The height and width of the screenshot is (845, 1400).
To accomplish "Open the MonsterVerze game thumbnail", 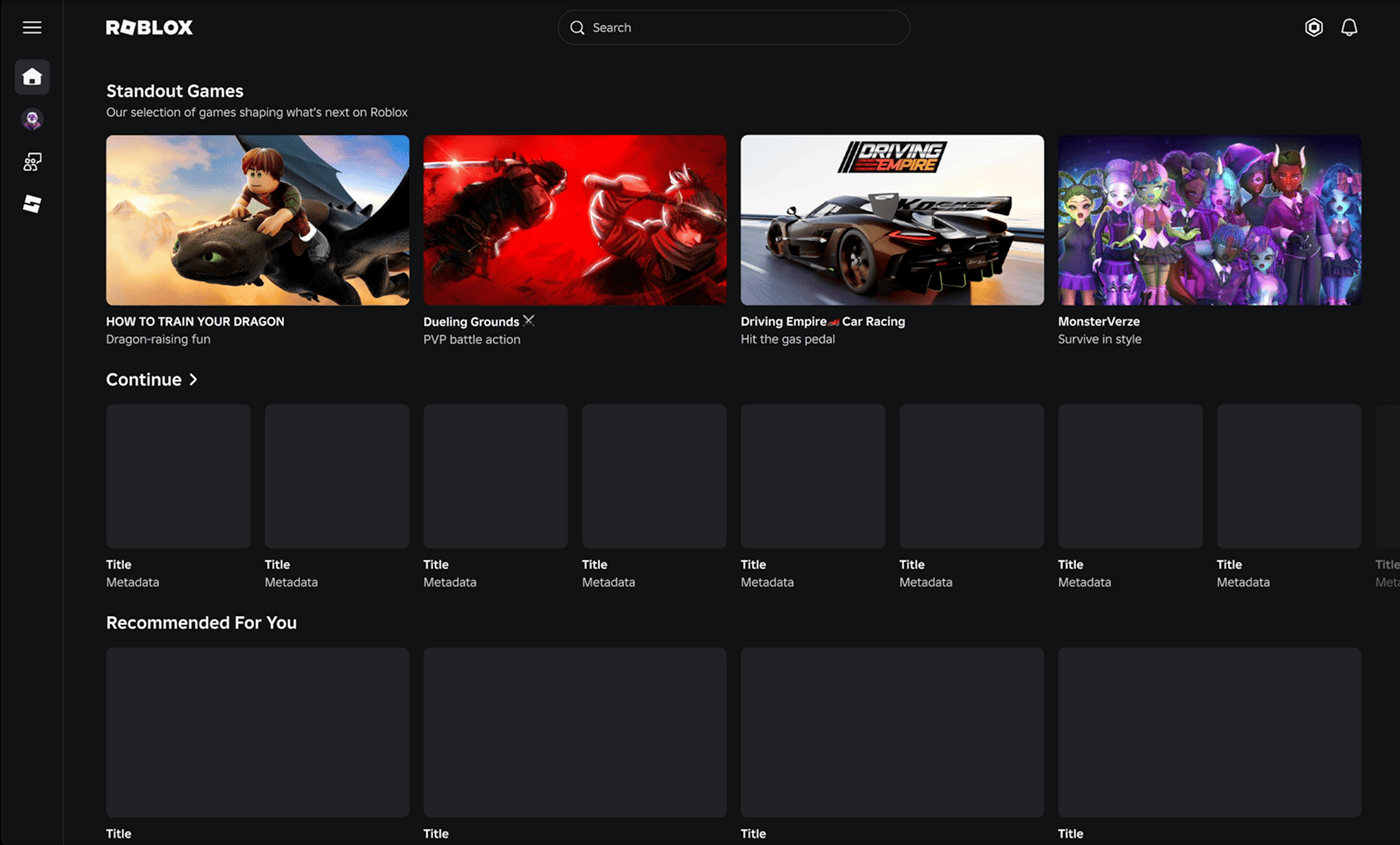I will tap(1210, 220).
